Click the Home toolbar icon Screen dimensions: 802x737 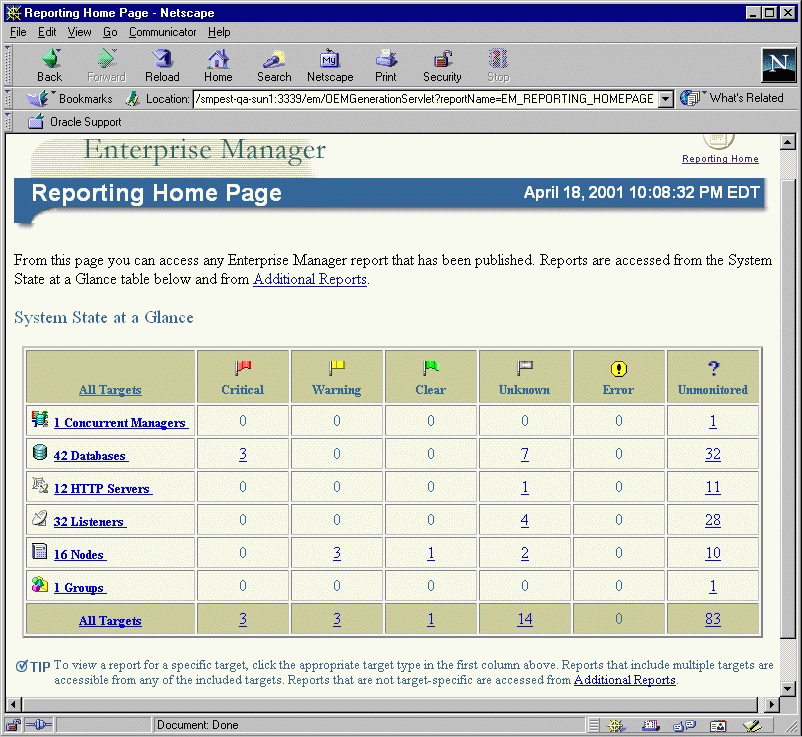218,60
